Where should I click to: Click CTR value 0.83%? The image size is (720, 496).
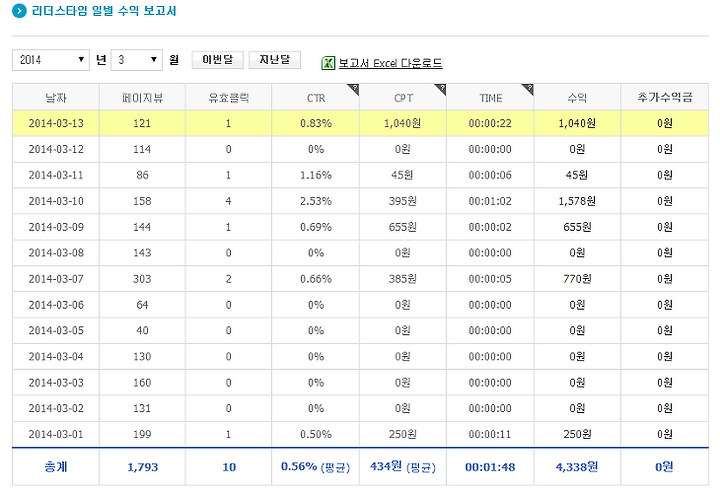tap(316, 123)
